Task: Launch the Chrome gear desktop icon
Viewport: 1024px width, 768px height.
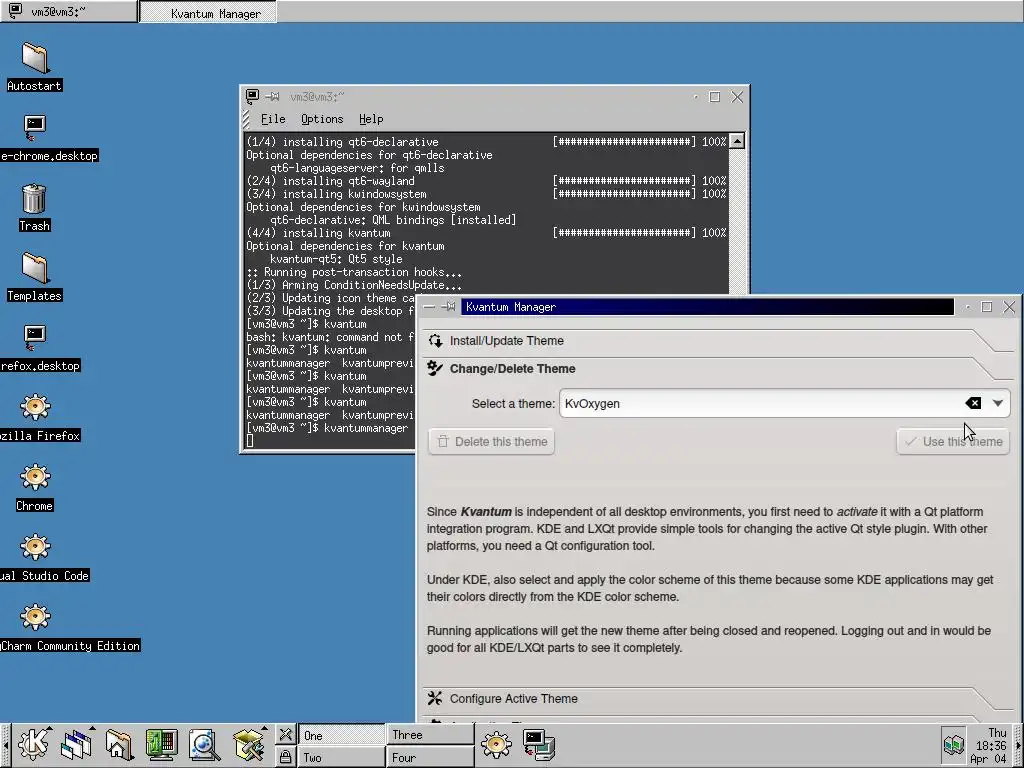Action: click(35, 487)
